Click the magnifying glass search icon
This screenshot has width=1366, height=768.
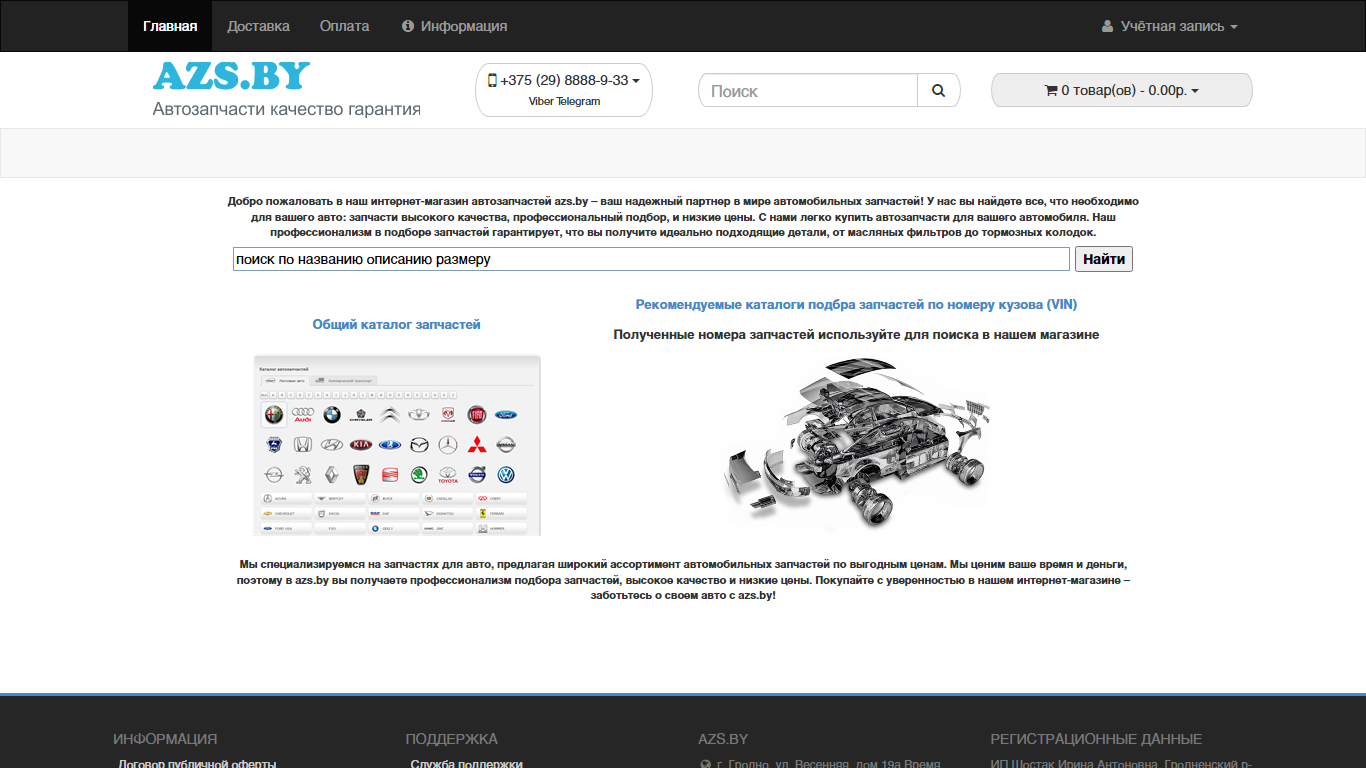coord(938,90)
